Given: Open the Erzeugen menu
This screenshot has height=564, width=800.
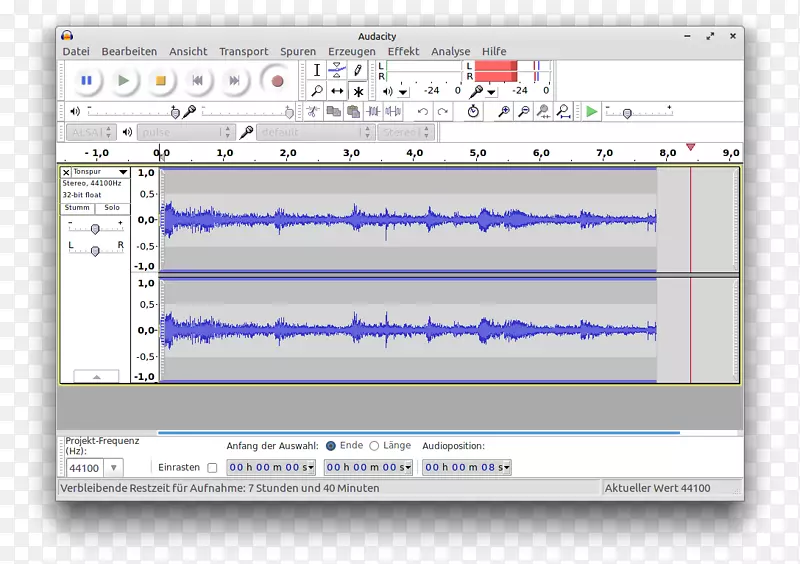Looking at the screenshot, I should [352, 52].
